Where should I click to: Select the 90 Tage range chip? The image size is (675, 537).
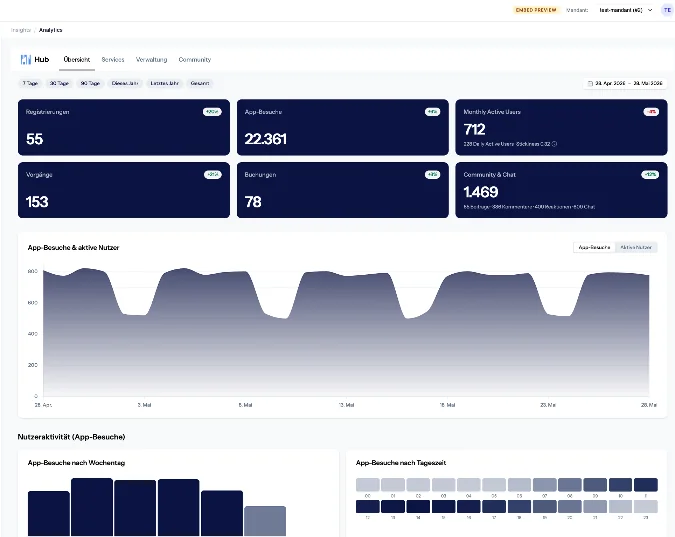click(90, 83)
